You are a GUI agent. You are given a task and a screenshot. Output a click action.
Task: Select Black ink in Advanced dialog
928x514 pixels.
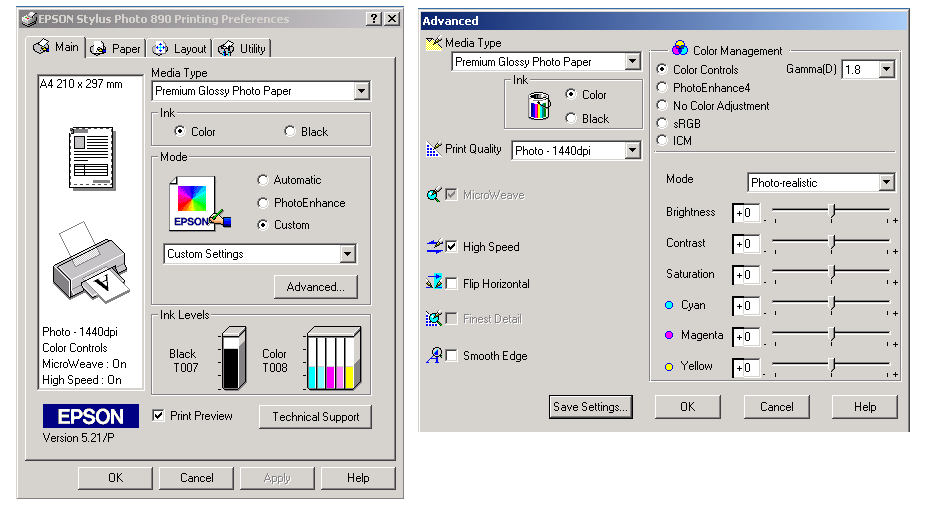[x=571, y=118]
